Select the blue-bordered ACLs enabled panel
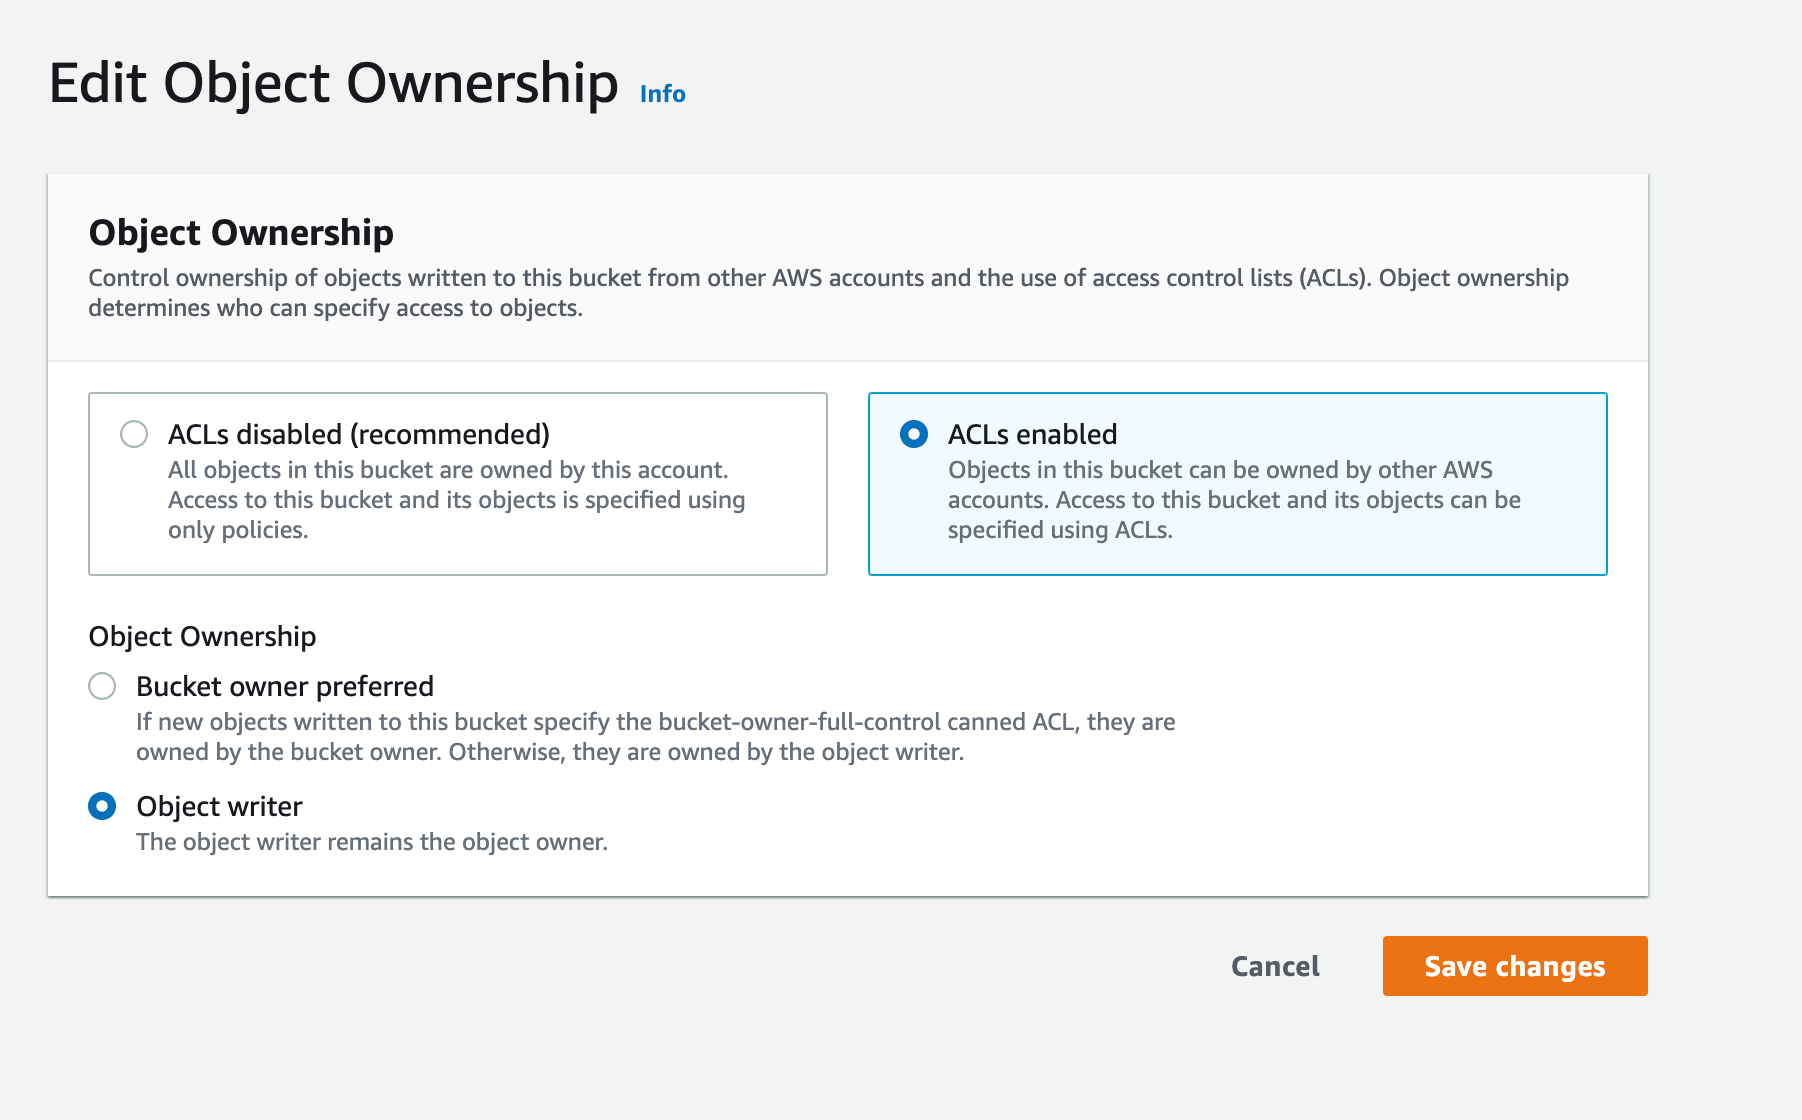Image resolution: width=1802 pixels, height=1120 pixels. point(1238,483)
